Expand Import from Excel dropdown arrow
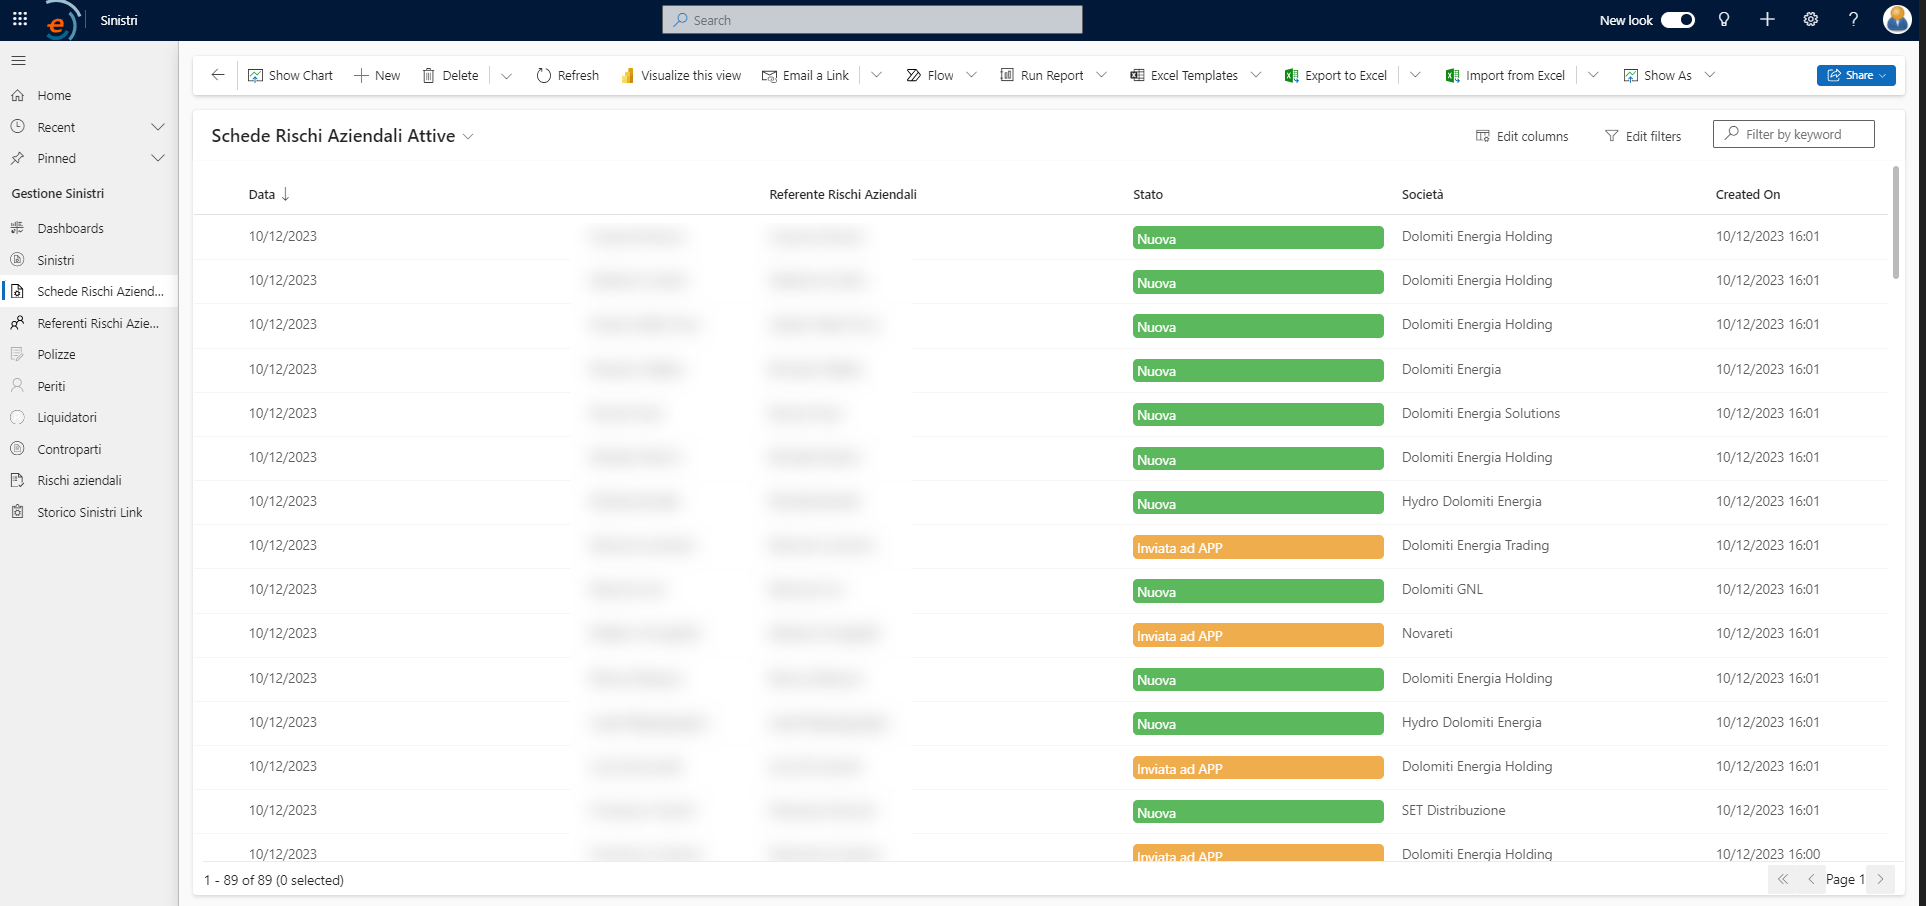The height and width of the screenshot is (906, 1926). click(x=1593, y=75)
